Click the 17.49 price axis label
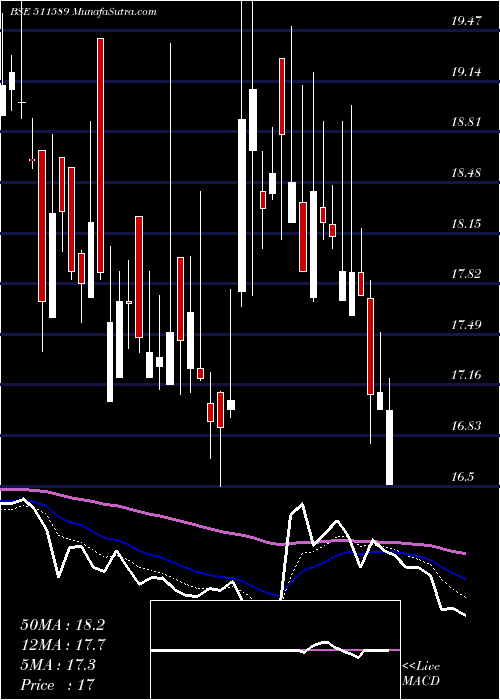The image size is (500, 700). click(467, 325)
